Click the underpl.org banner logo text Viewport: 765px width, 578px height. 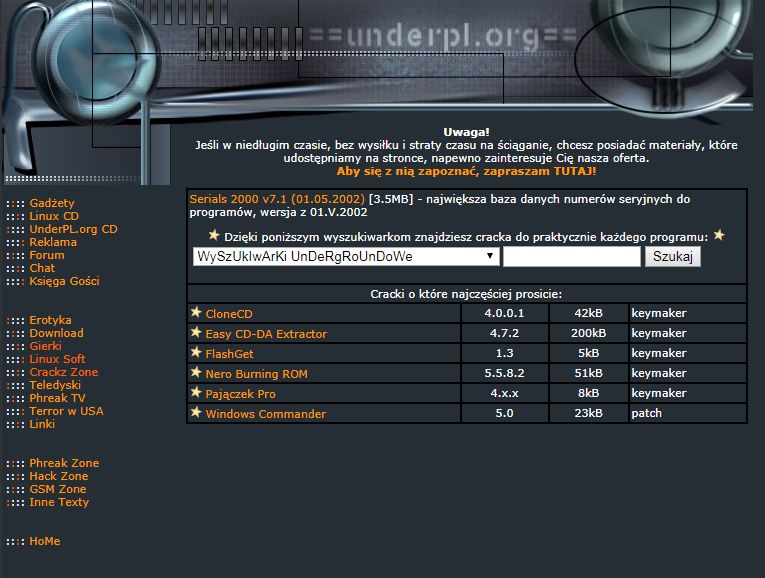point(443,36)
